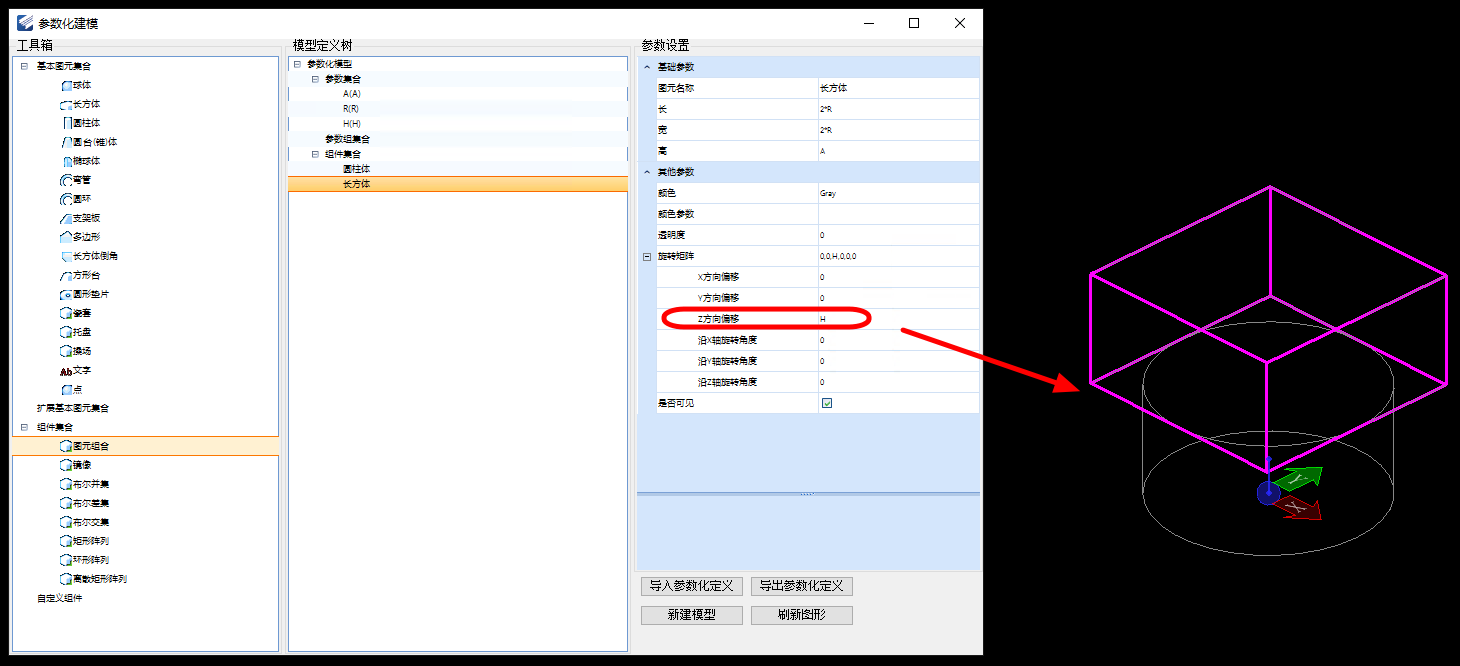Toggle the 是否可见 visibility checkbox
This screenshot has height=666, width=1460.
(827, 403)
